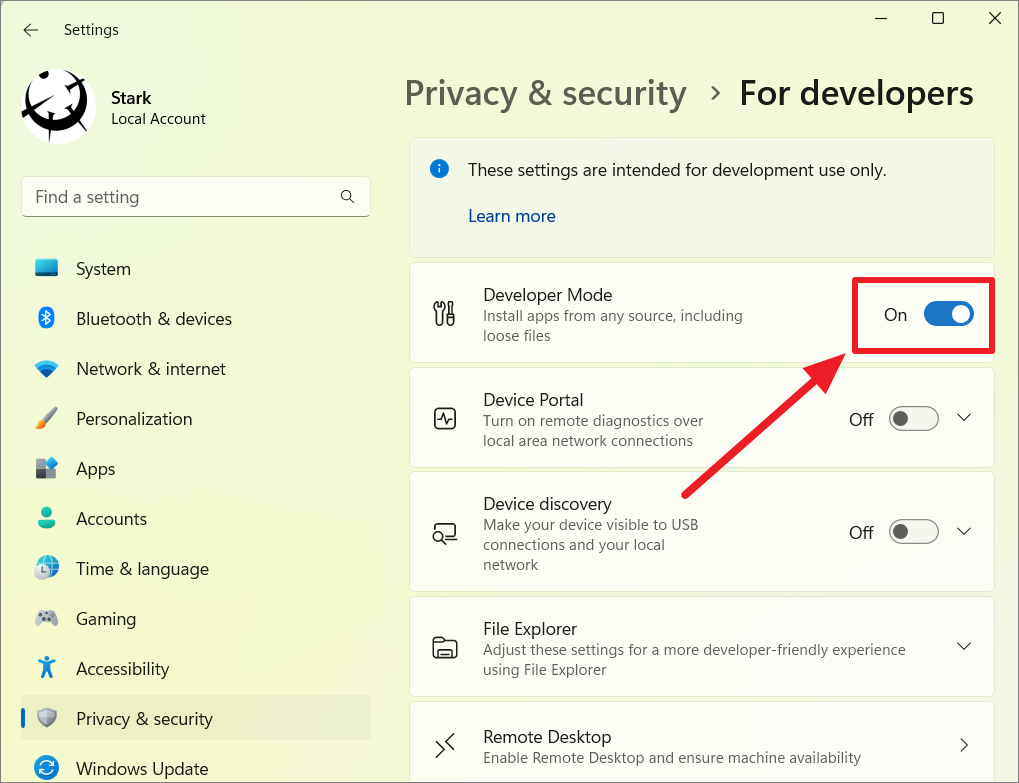Click the File Explorer title text
This screenshot has width=1019, height=783.
(530, 629)
